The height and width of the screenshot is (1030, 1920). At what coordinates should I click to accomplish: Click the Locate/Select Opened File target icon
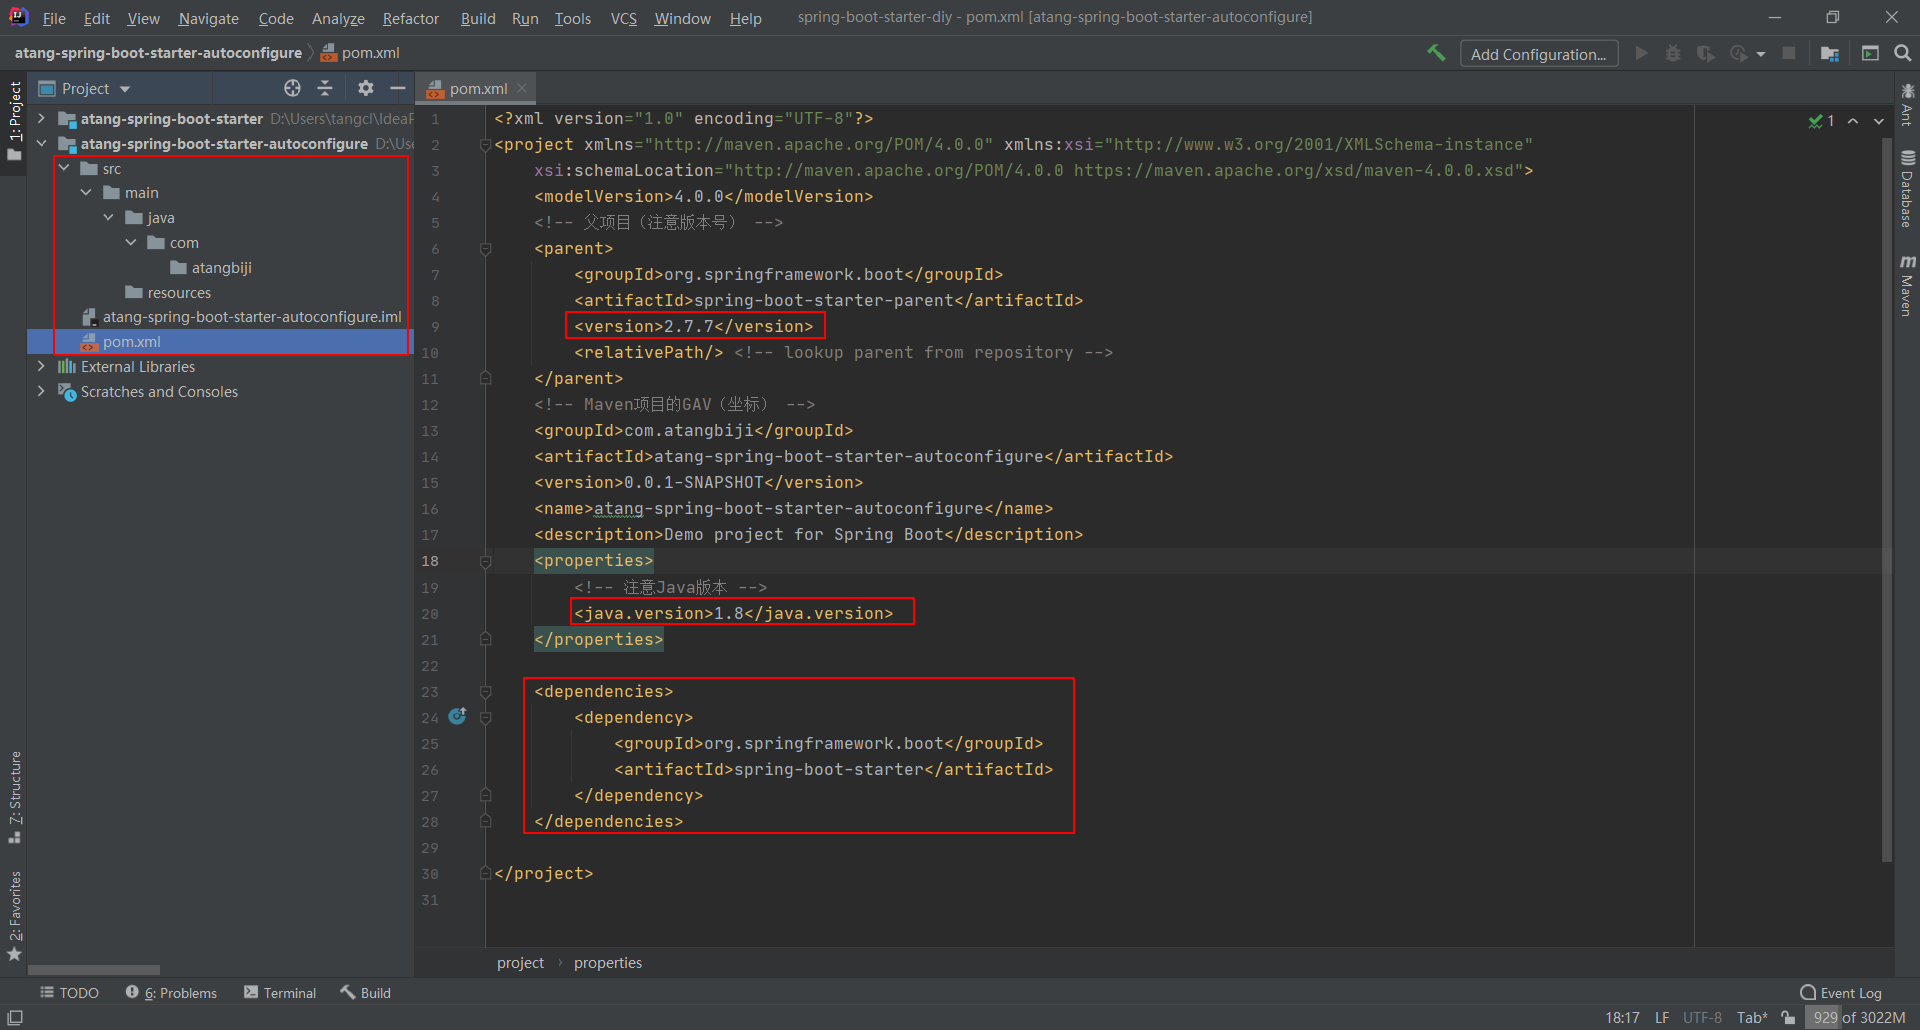[292, 88]
